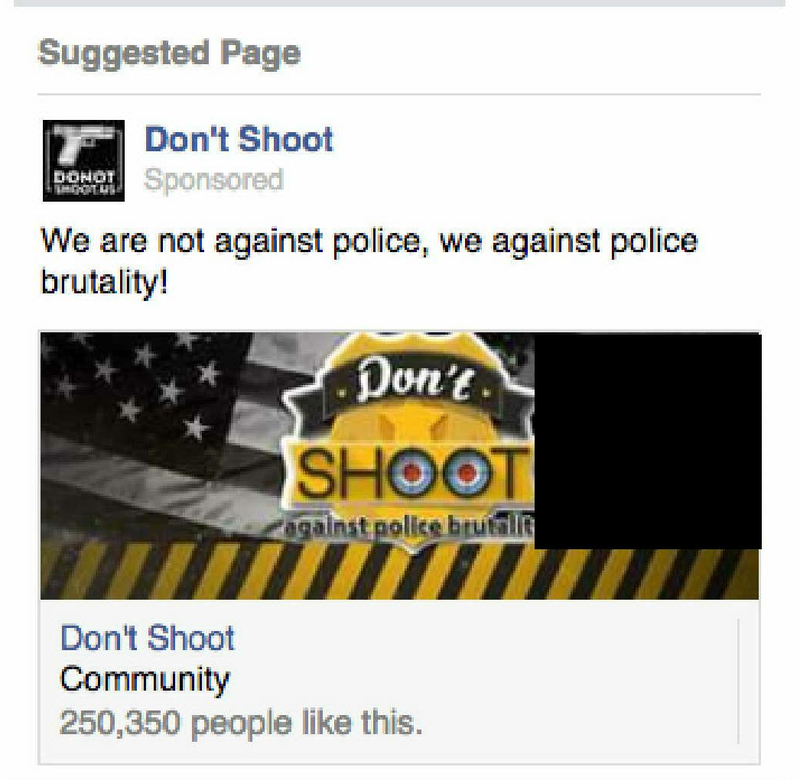This screenshot has height=780, width=800.
Task: Click the left bullseye in the SHOOT logo
Action: [x=413, y=473]
